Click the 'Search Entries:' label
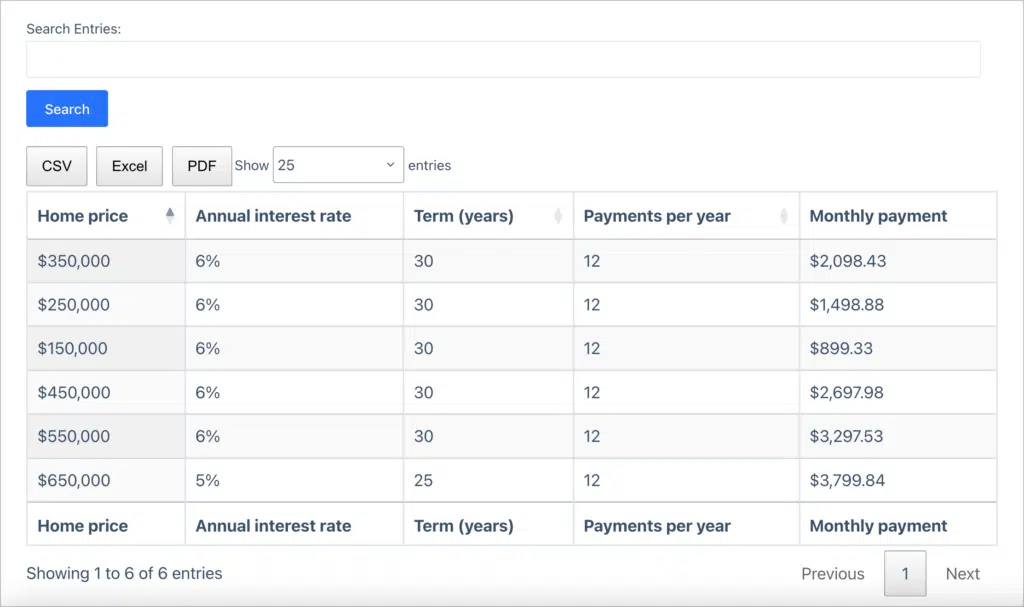 pyautogui.click(x=74, y=29)
